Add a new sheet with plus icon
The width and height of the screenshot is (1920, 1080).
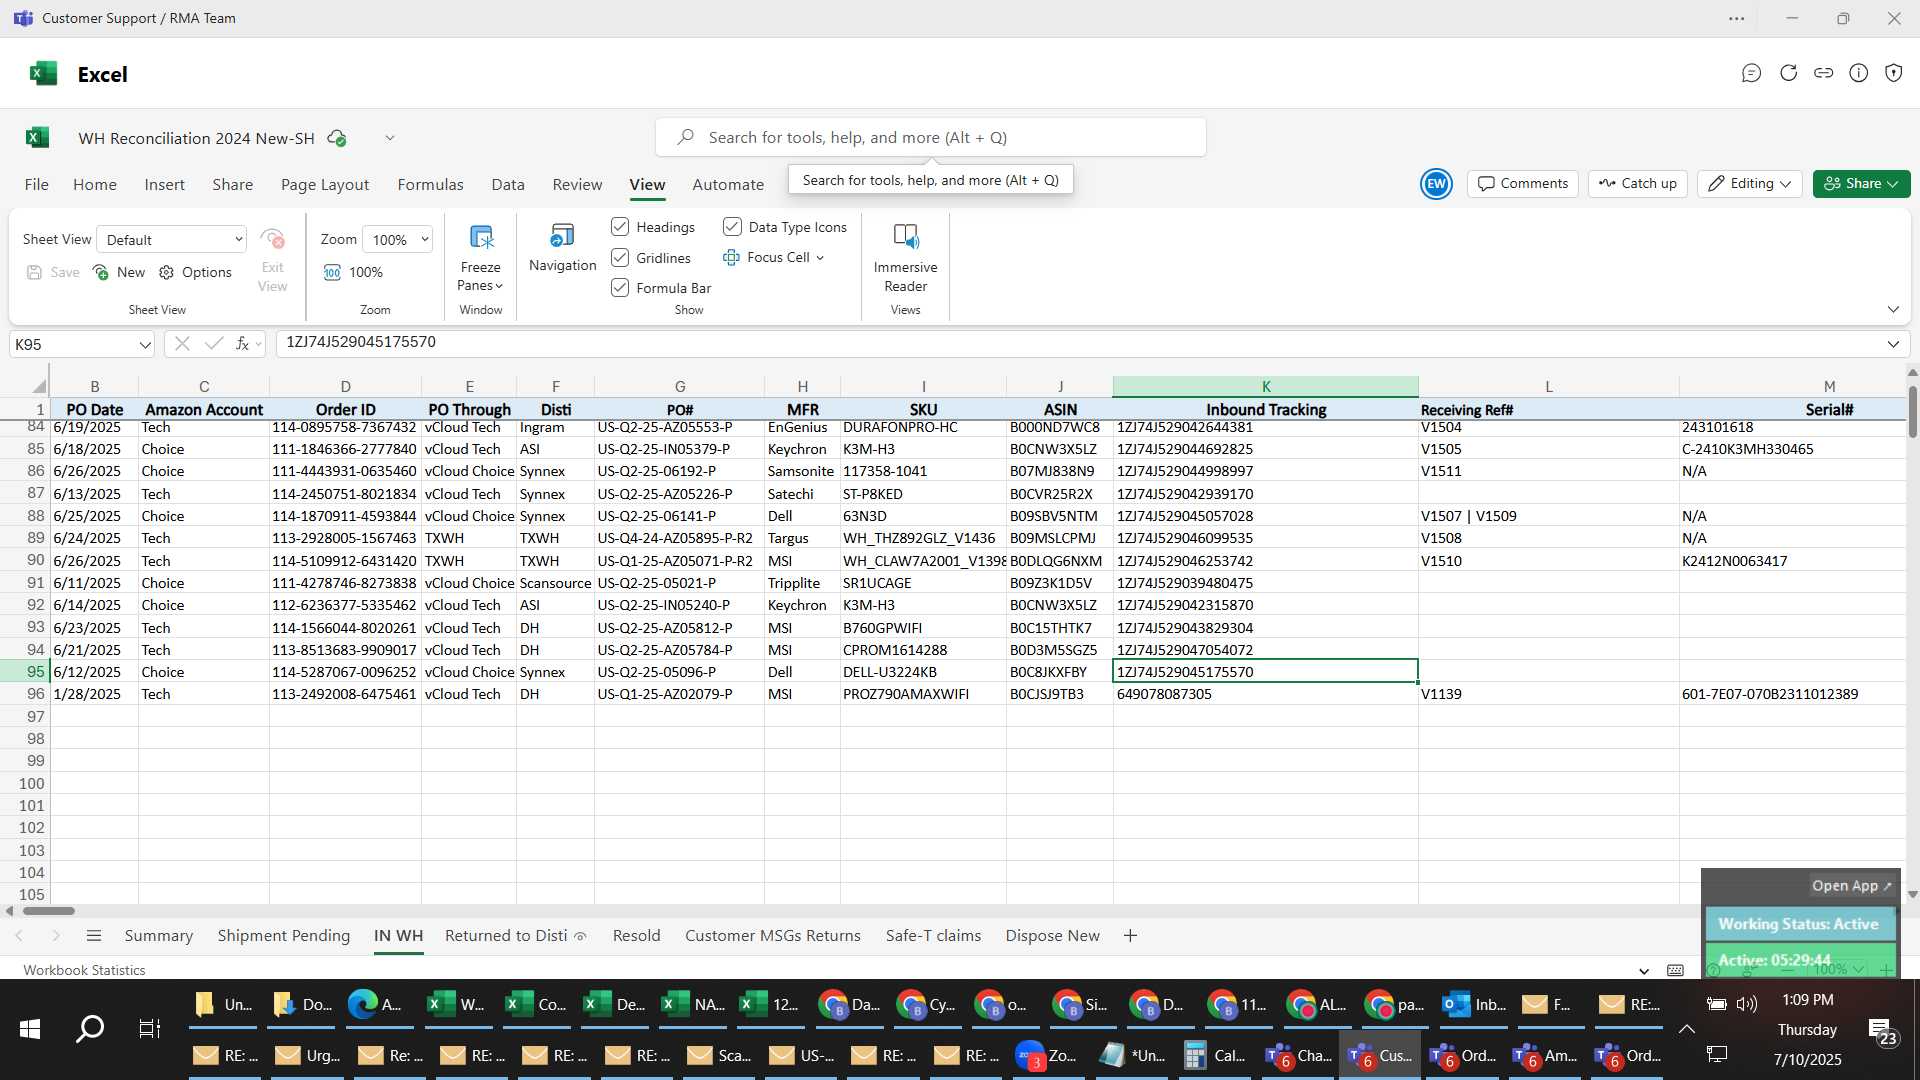tap(1130, 936)
